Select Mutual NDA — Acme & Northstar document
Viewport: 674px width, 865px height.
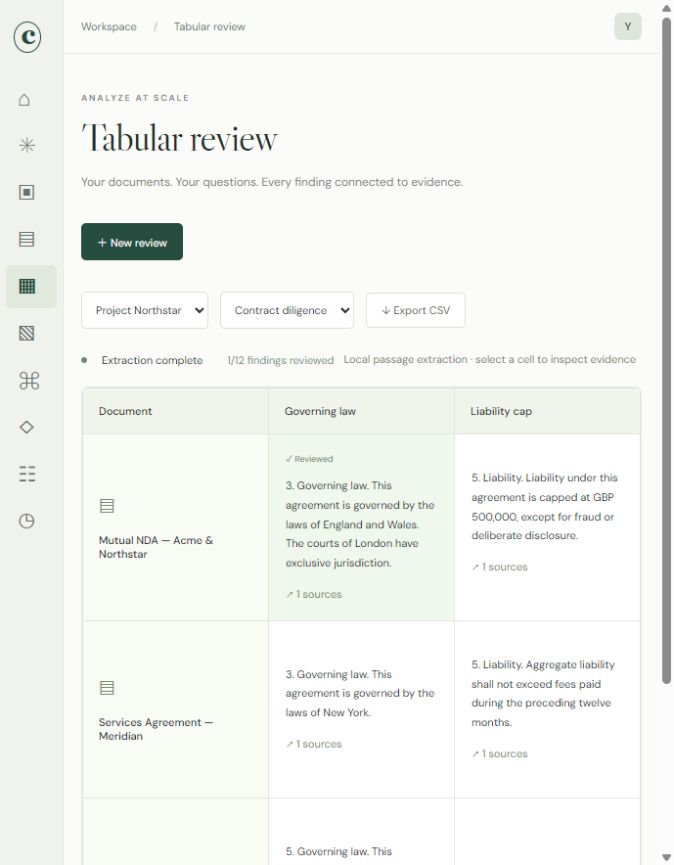[x=156, y=547]
